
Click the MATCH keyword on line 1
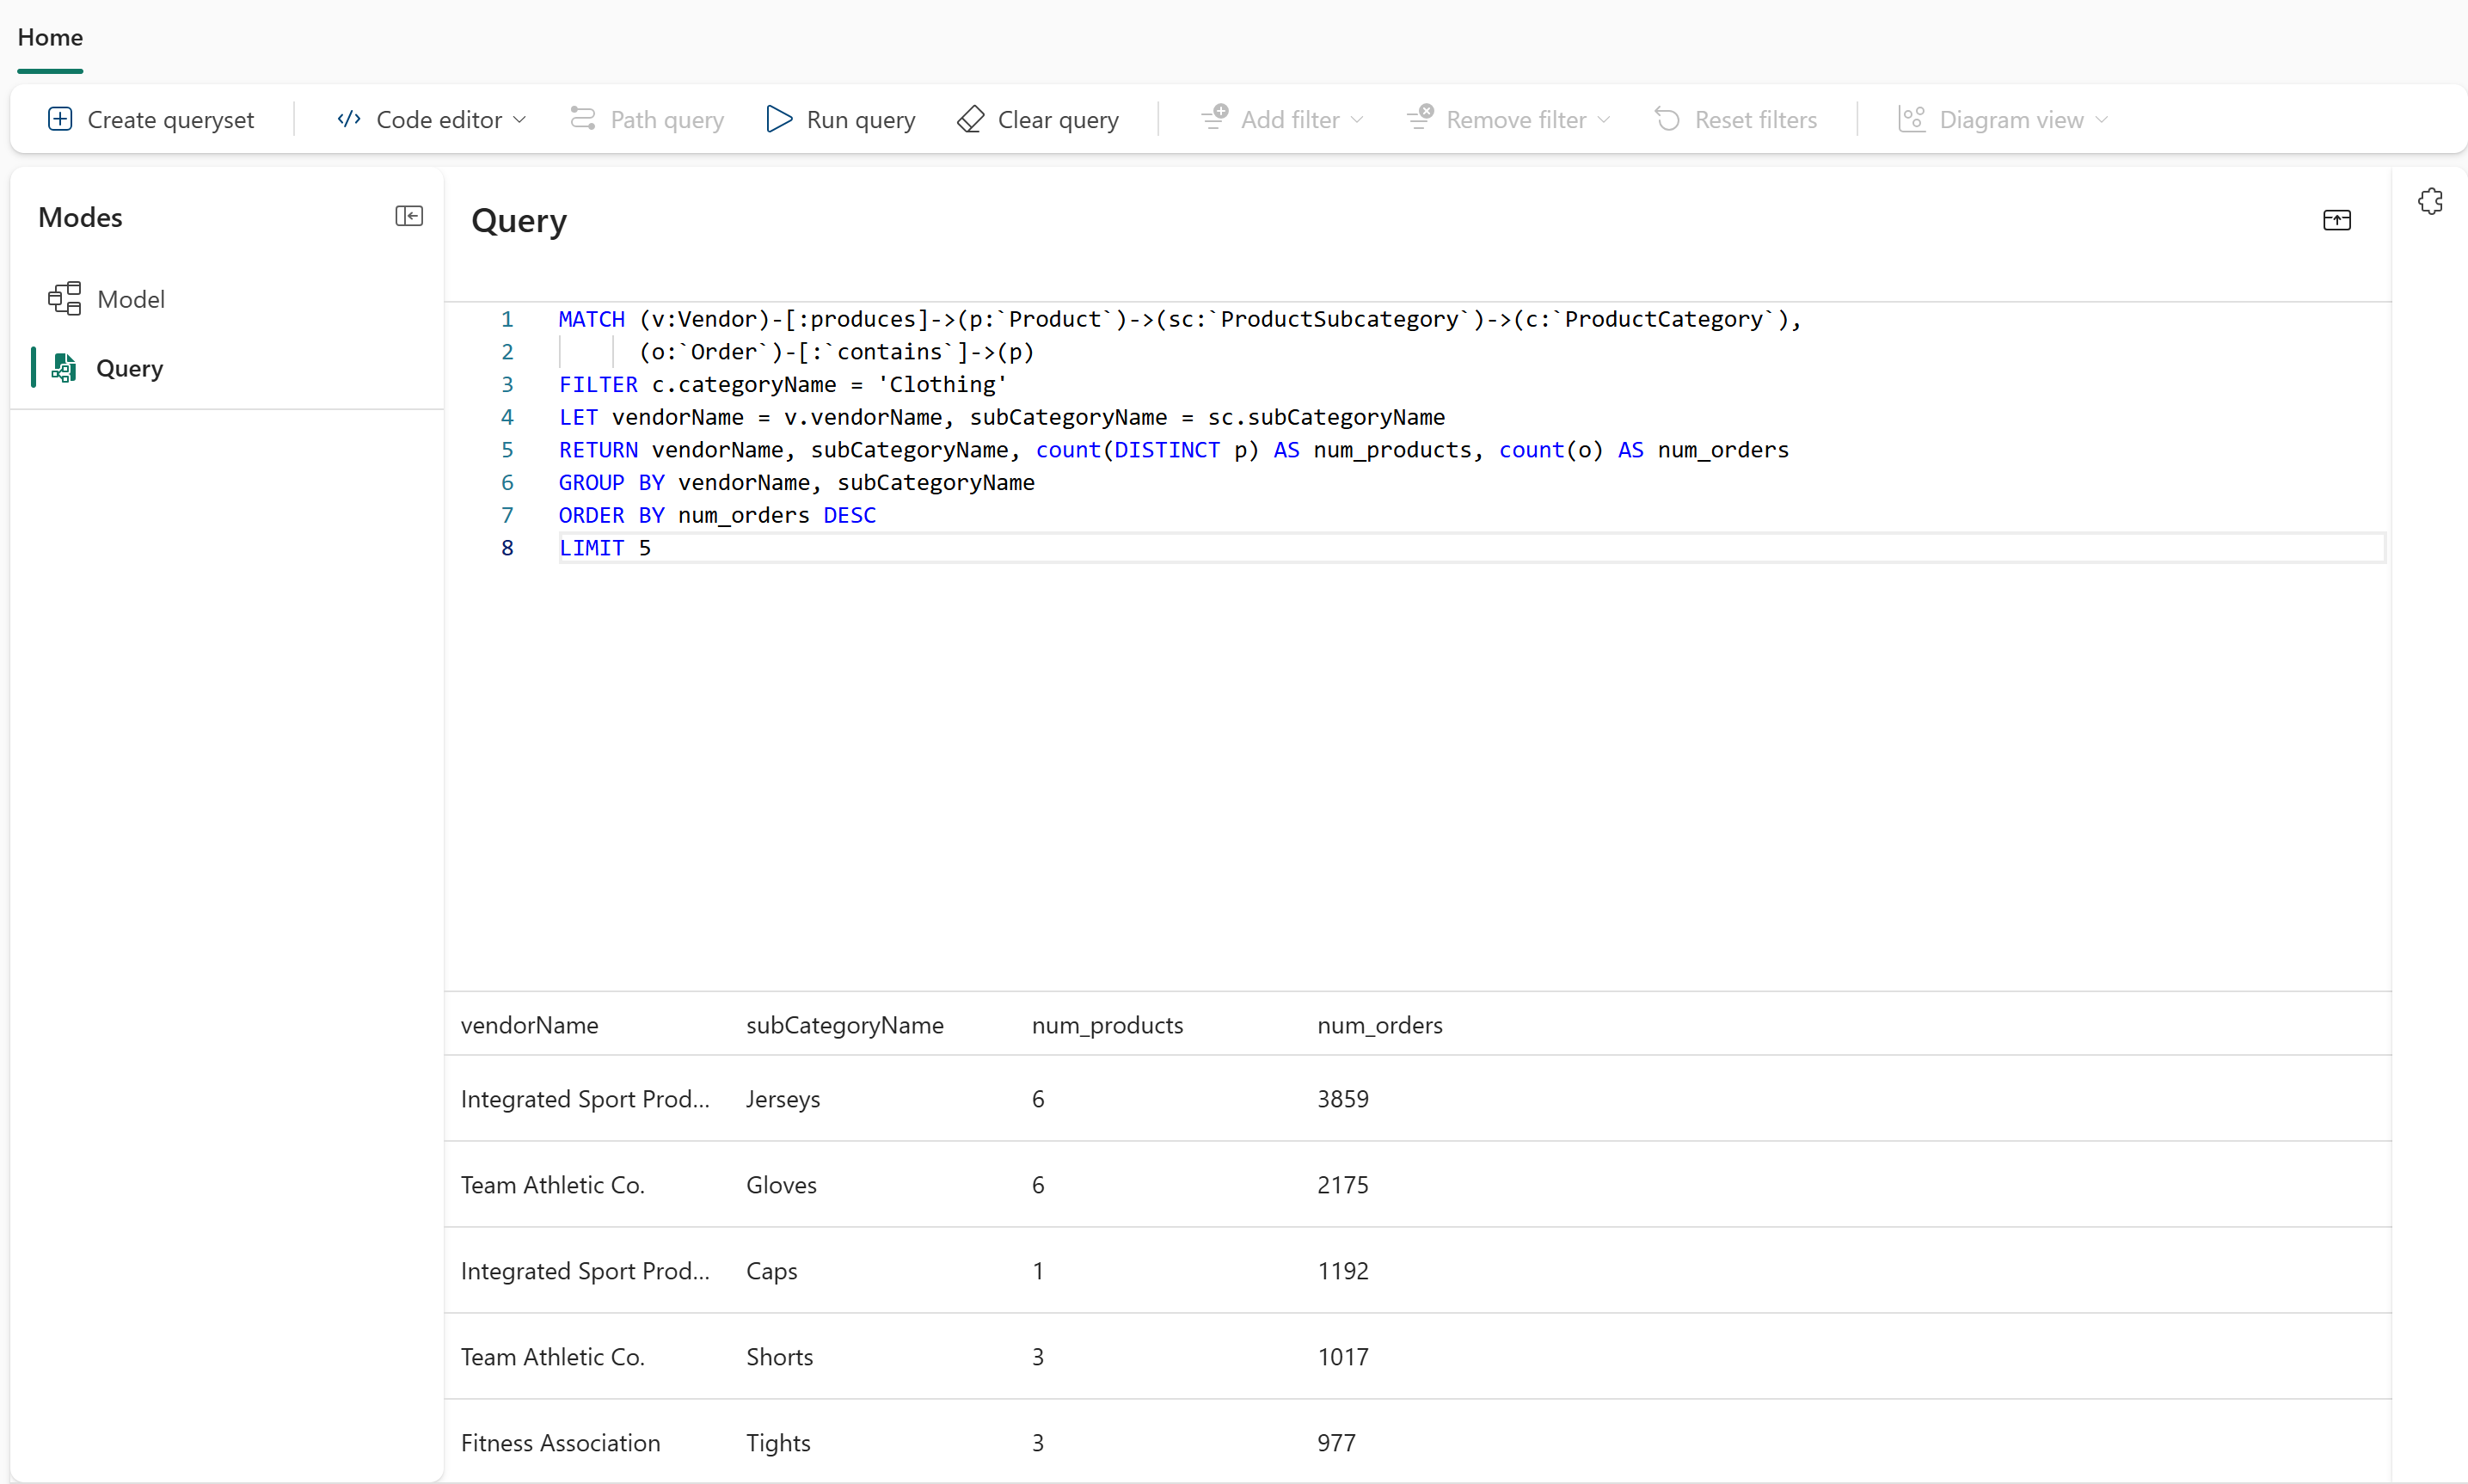591,319
